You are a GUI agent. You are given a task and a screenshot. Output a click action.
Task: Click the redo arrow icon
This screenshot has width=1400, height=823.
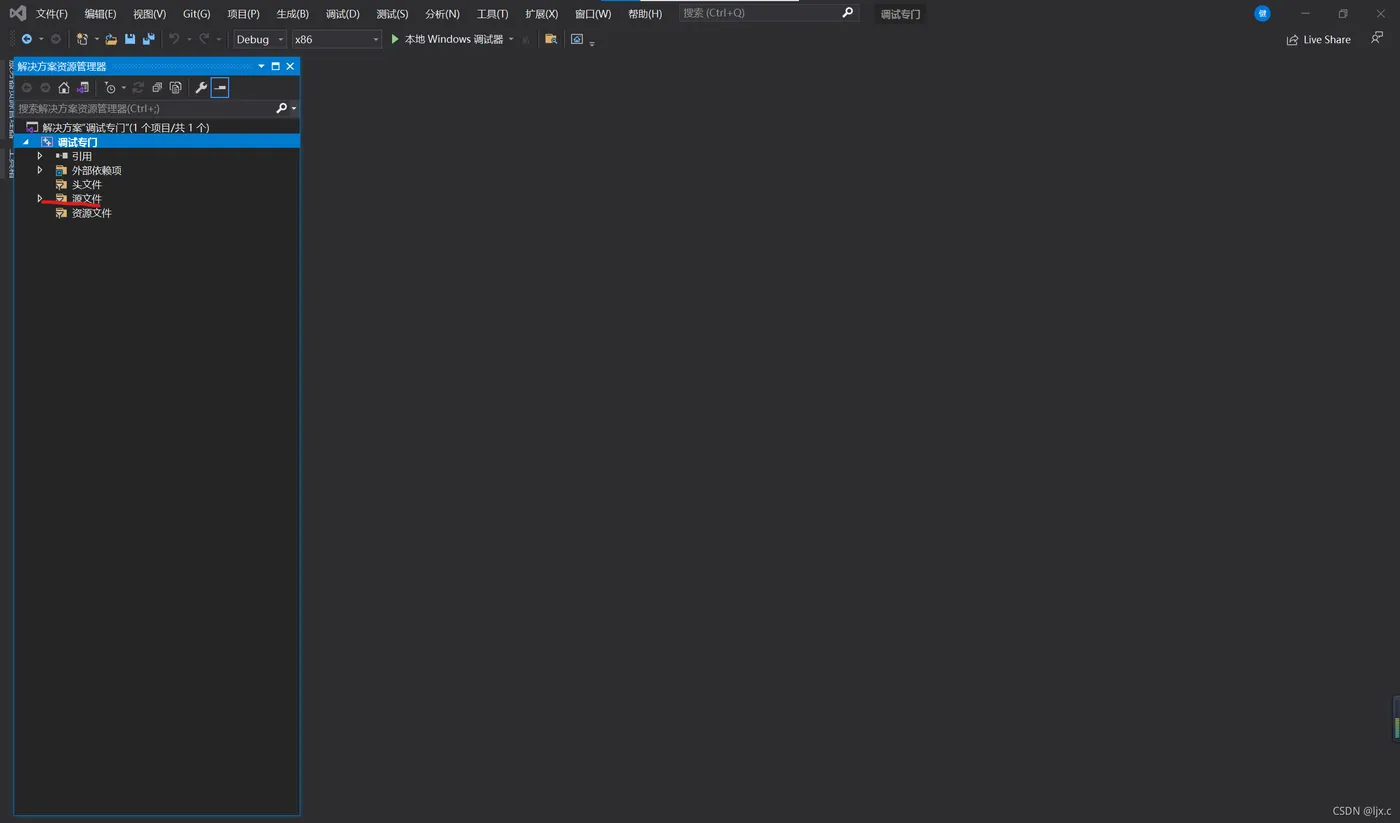point(204,39)
